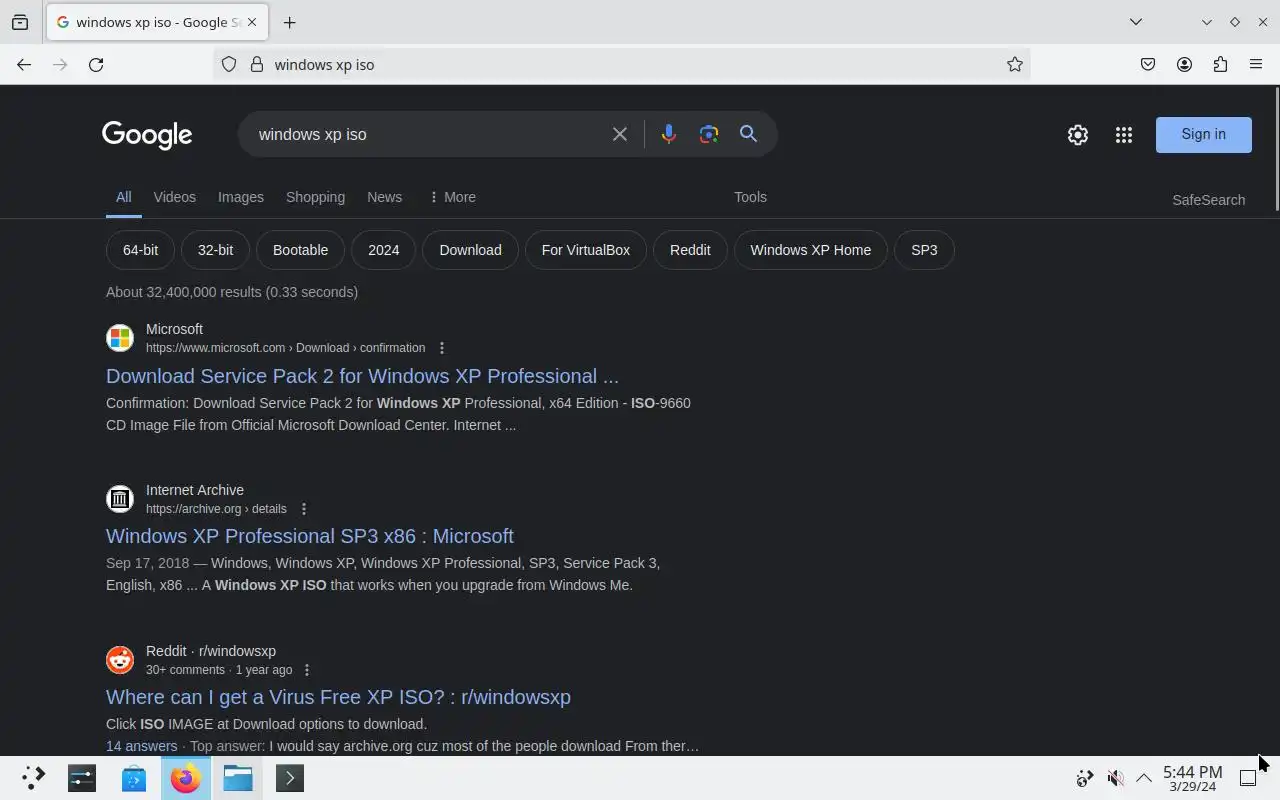The image size is (1280, 800).
Task: Open system settings from taskbar
Action: pyautogui.click(x=82, y=778)
